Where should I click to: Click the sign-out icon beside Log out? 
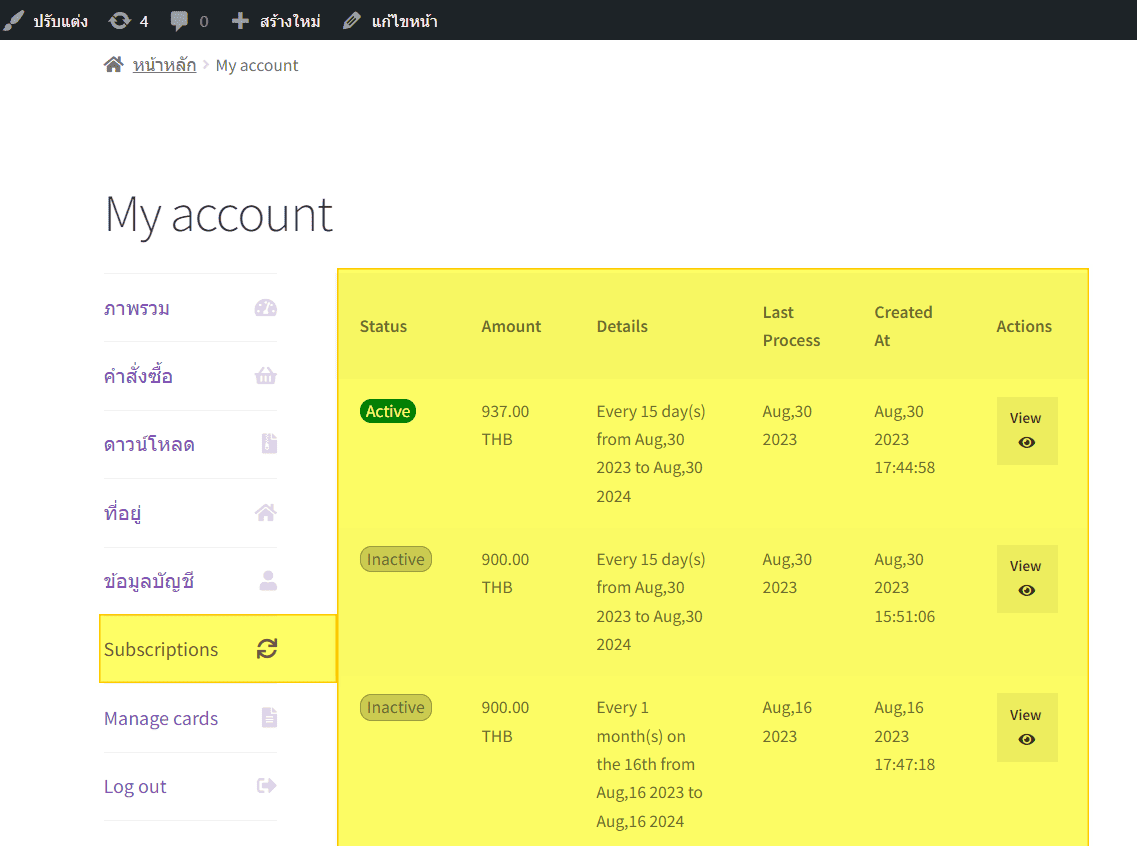click(x=266, y=786)
